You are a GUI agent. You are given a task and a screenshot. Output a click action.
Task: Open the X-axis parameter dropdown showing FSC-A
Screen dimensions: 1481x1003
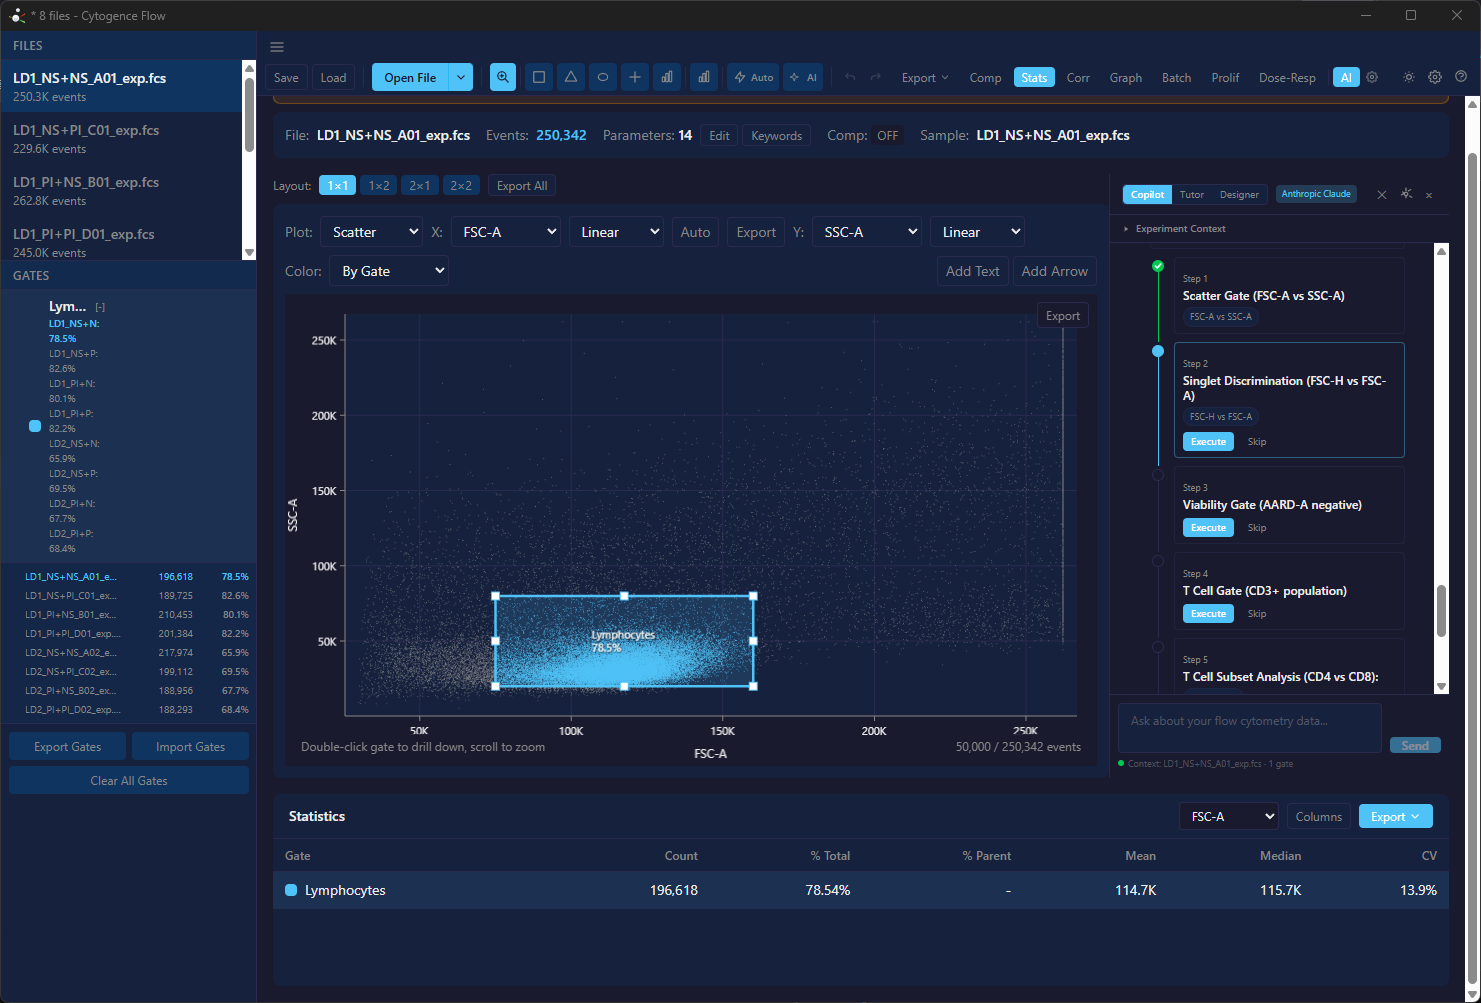pyautogui.click(x=506, y=231)
